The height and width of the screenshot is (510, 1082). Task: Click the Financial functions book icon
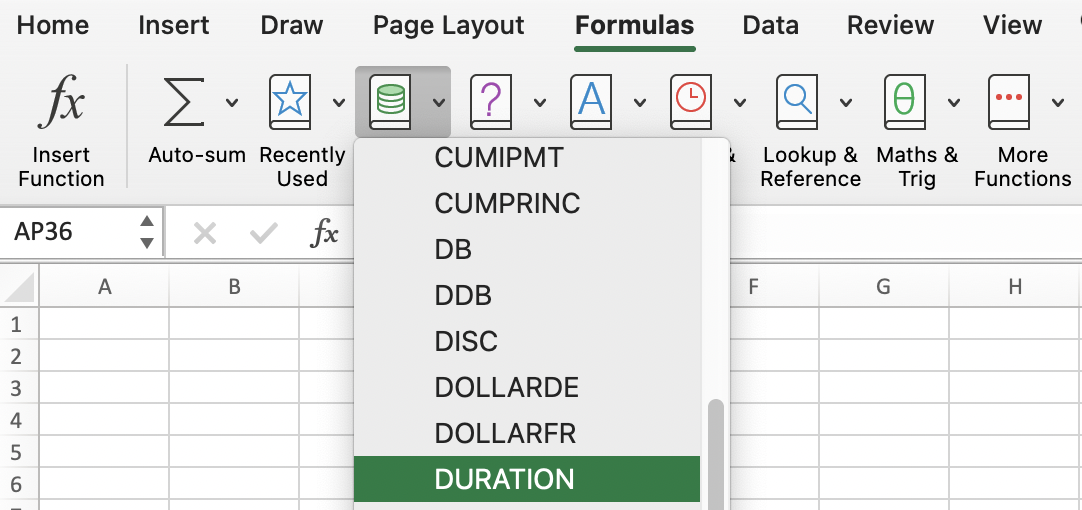(x=391, y=102)
